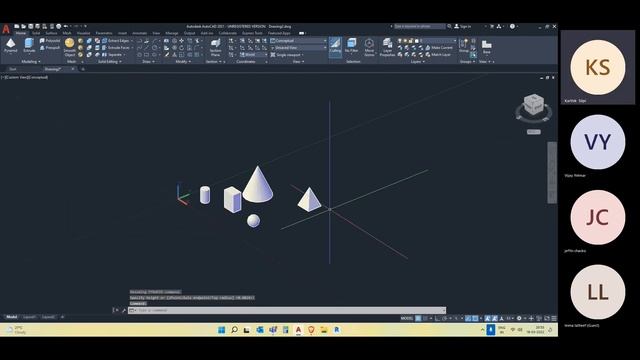The image size is (640, 360).
Task: Open the Manage ribbon tab
Action: (171, 33)
